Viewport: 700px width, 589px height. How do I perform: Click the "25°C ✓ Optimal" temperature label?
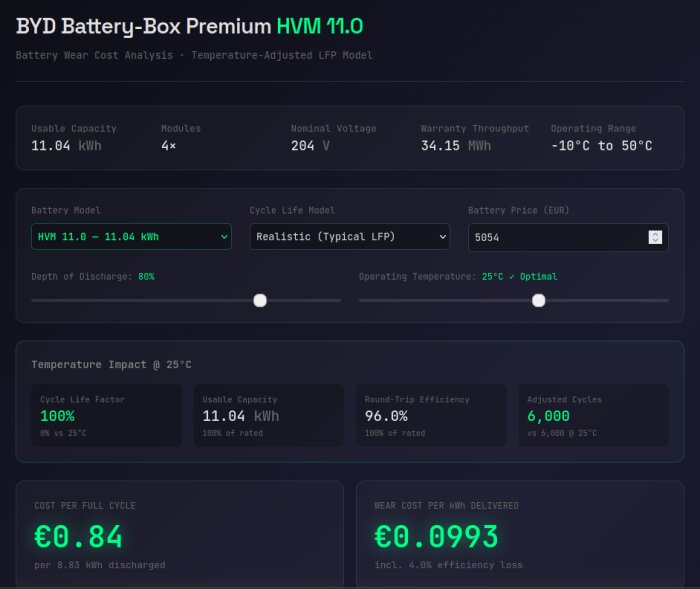[x=519, y=276]
